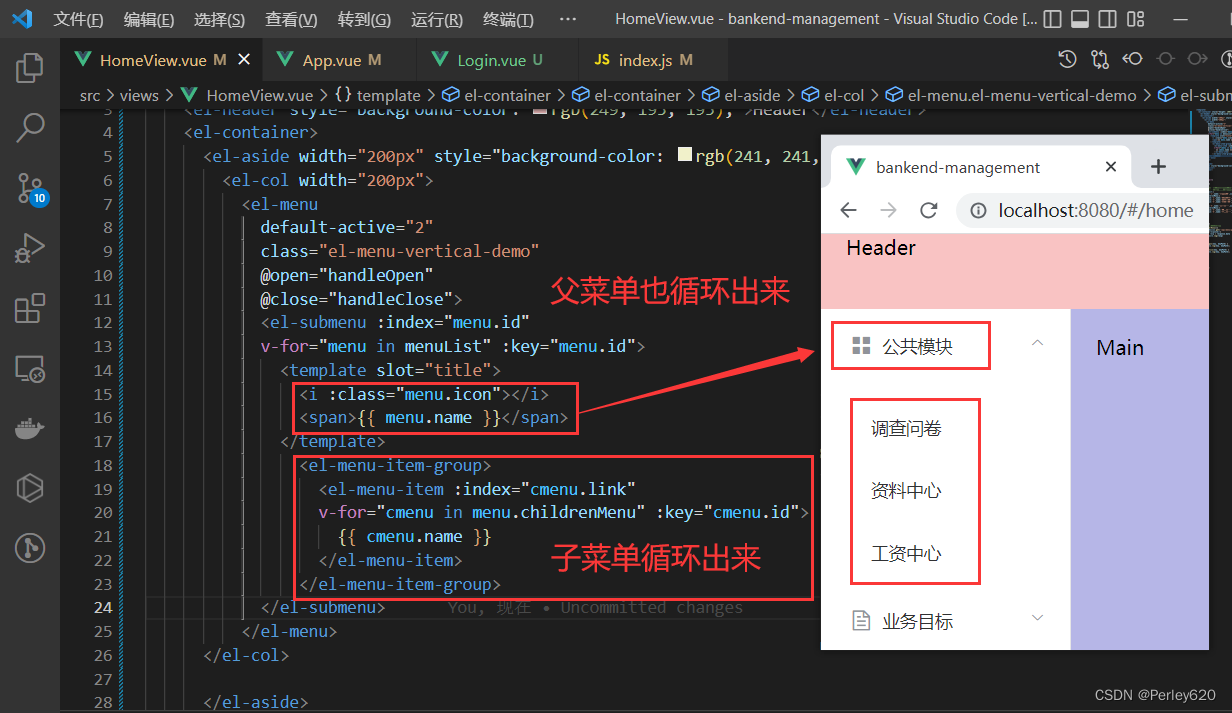Close the bankend-management browser tab
This screenshot has height=713, width=1232.
[1111, 167]
